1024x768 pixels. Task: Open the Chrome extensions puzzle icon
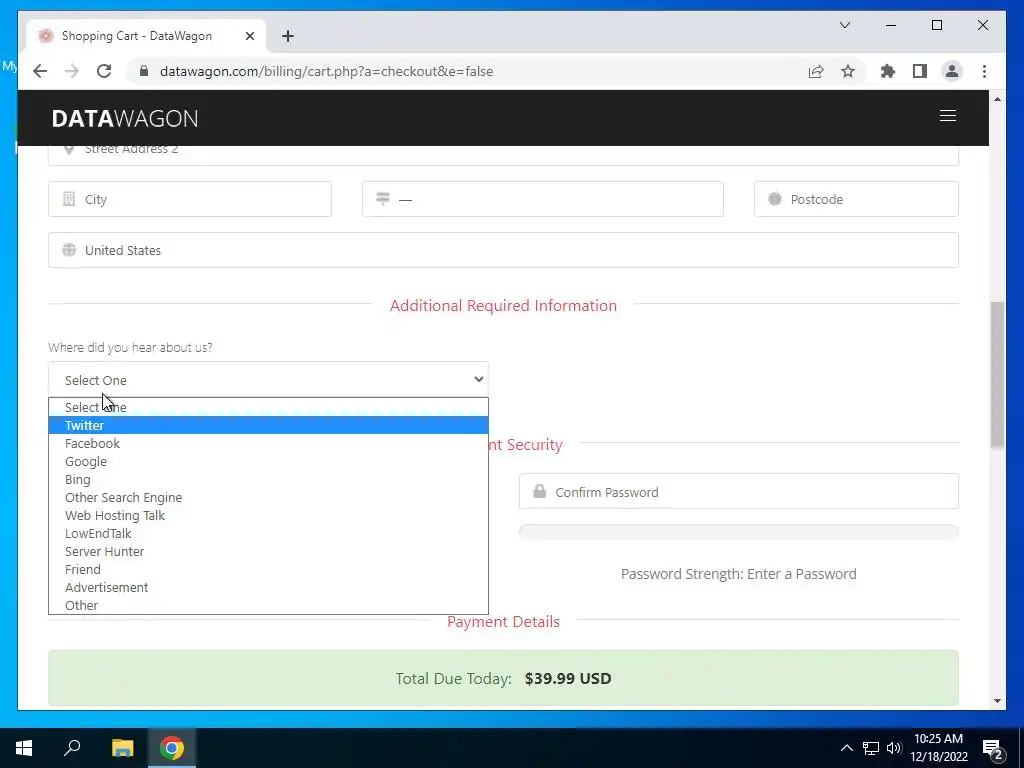coord(888,71)
